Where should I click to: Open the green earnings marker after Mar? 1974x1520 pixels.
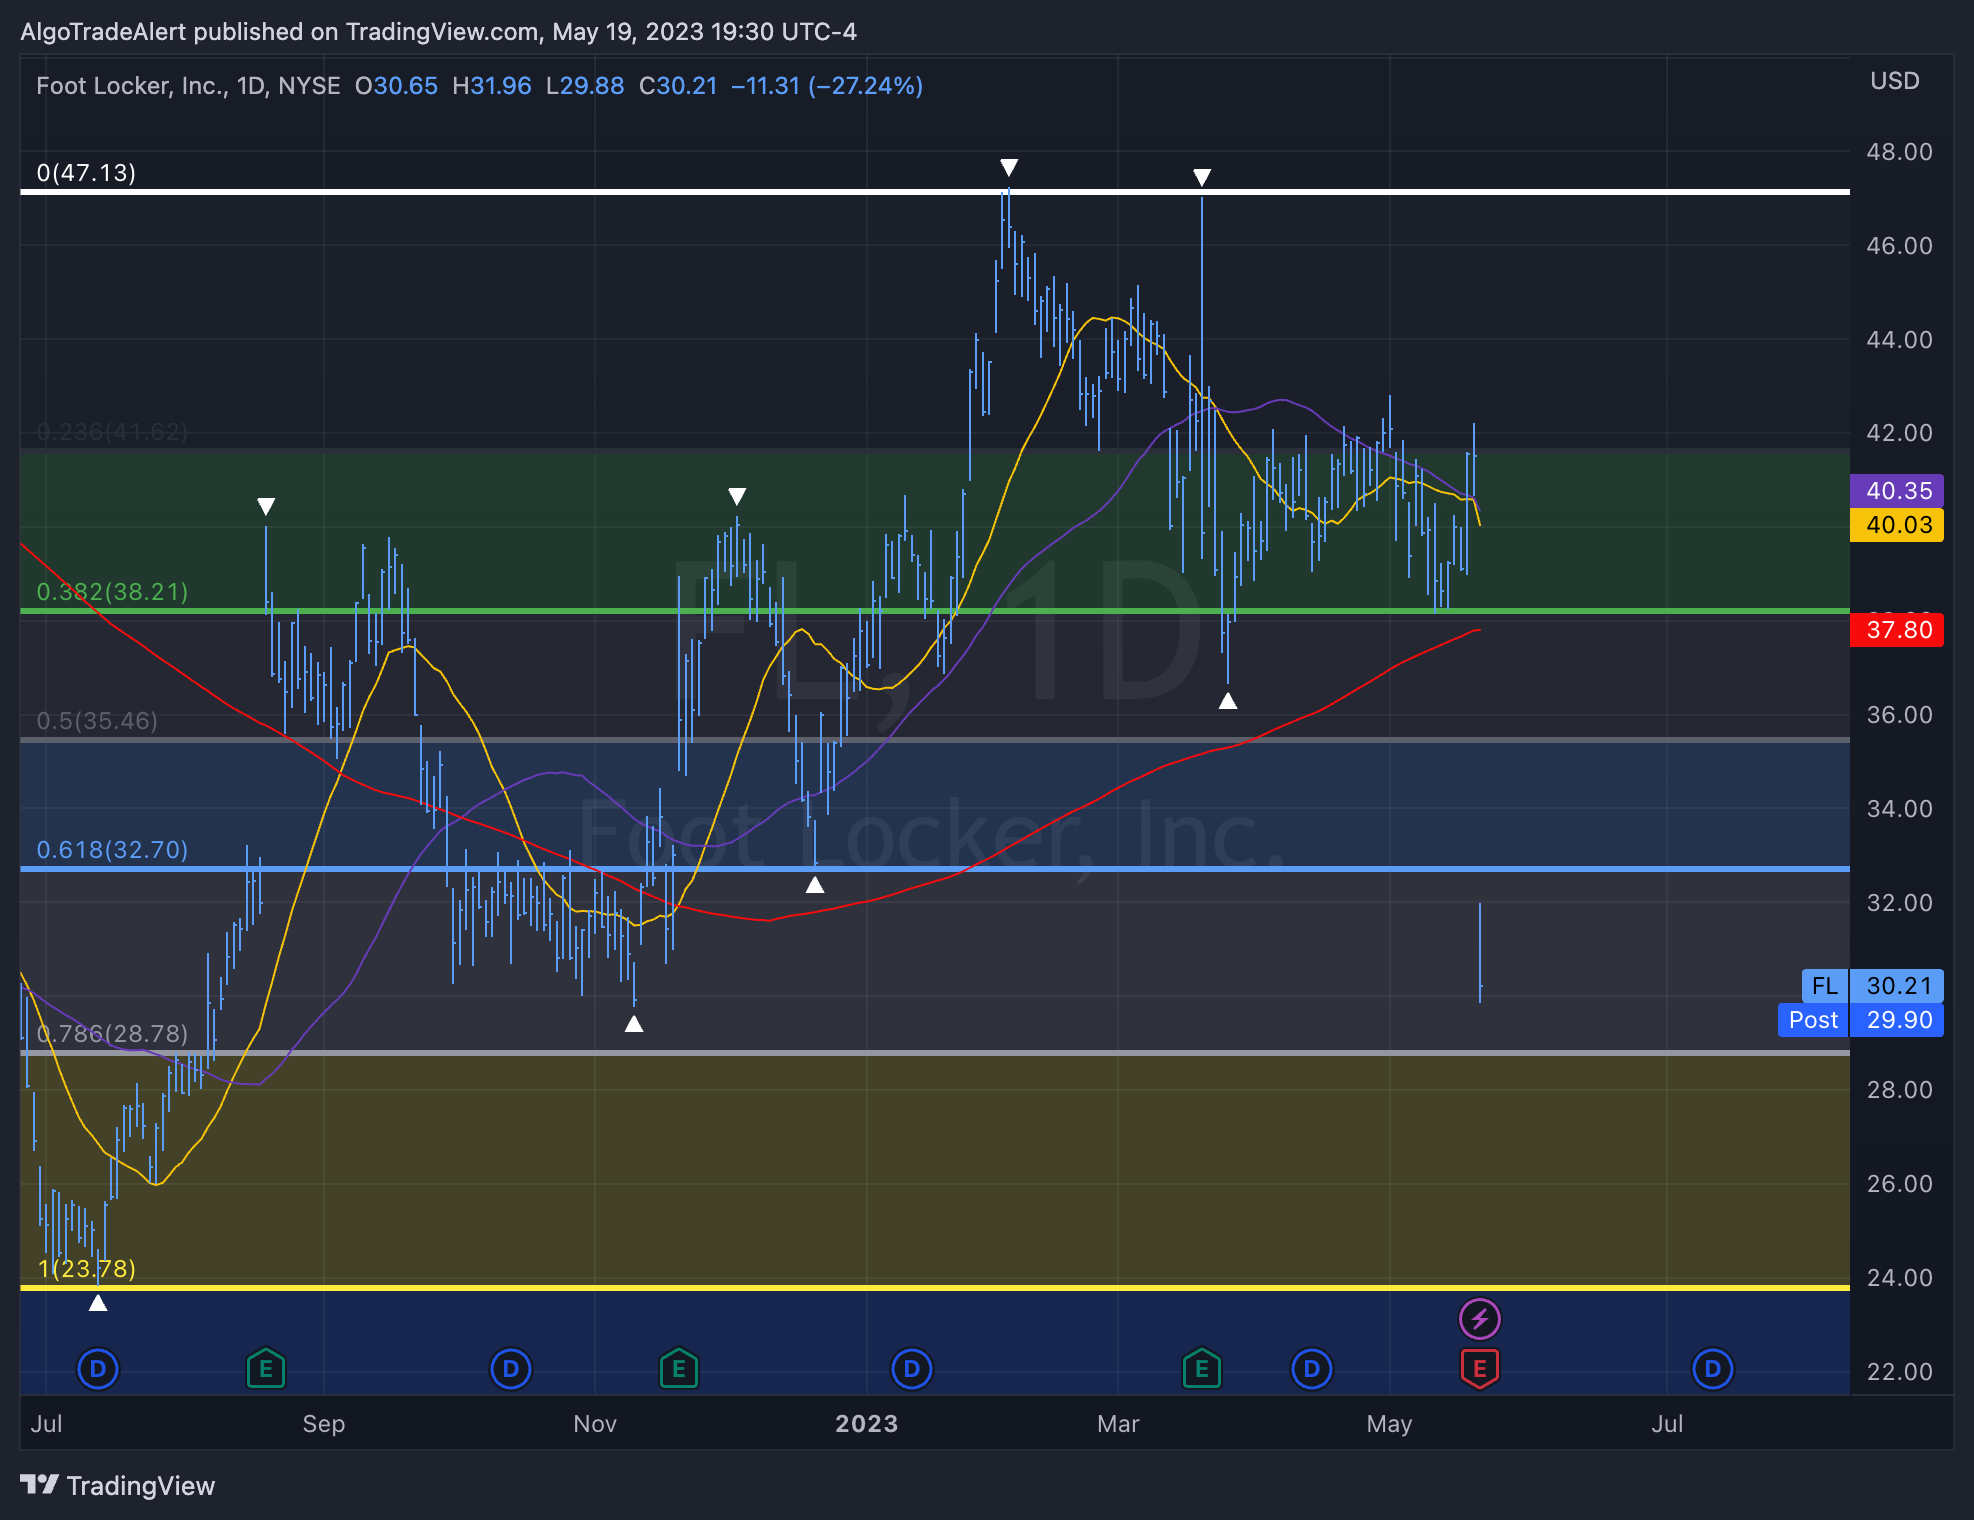click(x=1202, y=1369)
